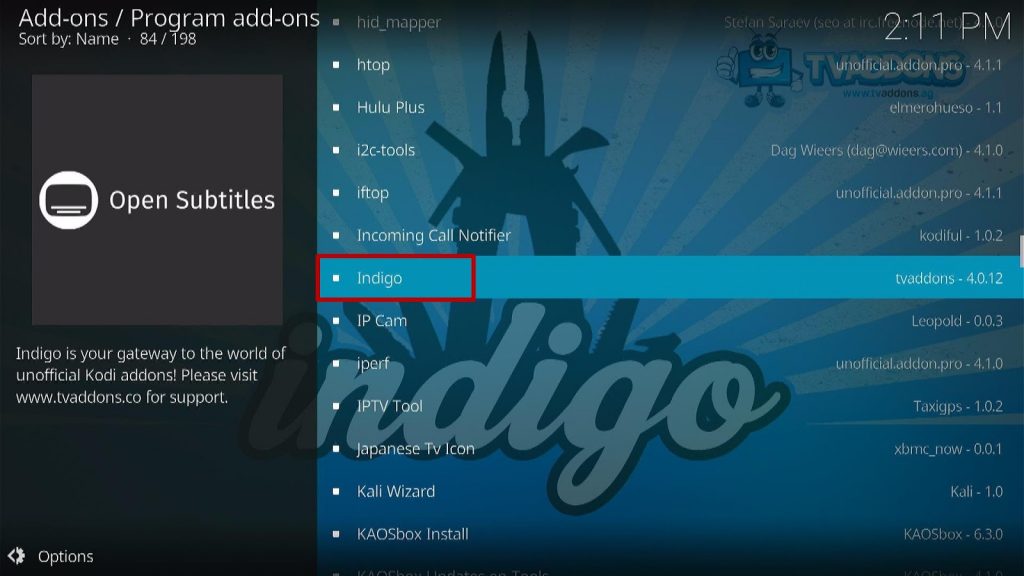Image resolution: width=1024 pixels, height=576 pixels.
Task: Open the Kali Wizard add-on
Action: 670,491
